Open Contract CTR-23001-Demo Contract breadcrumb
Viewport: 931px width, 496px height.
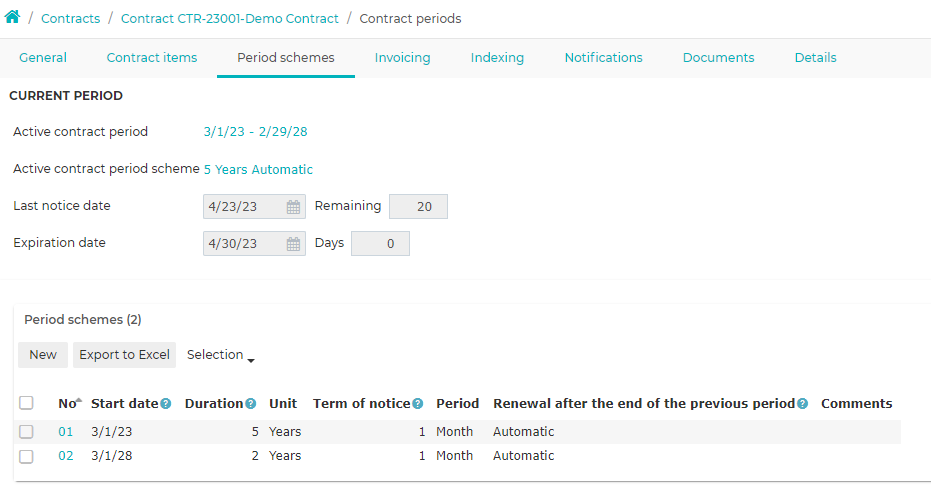click(230, 18)
